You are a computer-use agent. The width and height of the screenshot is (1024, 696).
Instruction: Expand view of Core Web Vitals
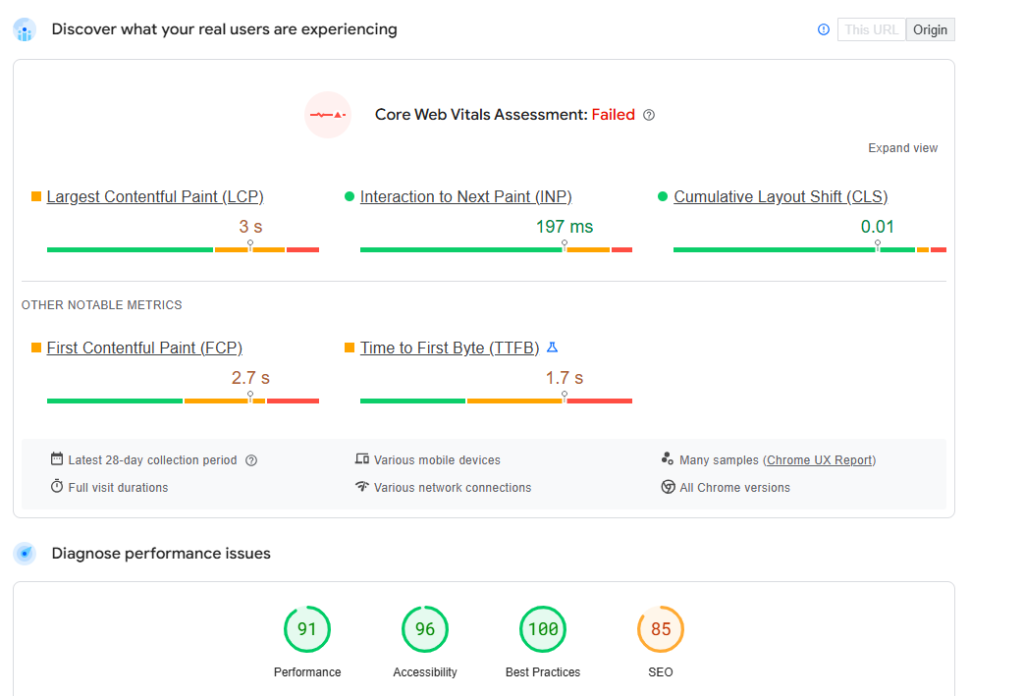click(902, 148)
